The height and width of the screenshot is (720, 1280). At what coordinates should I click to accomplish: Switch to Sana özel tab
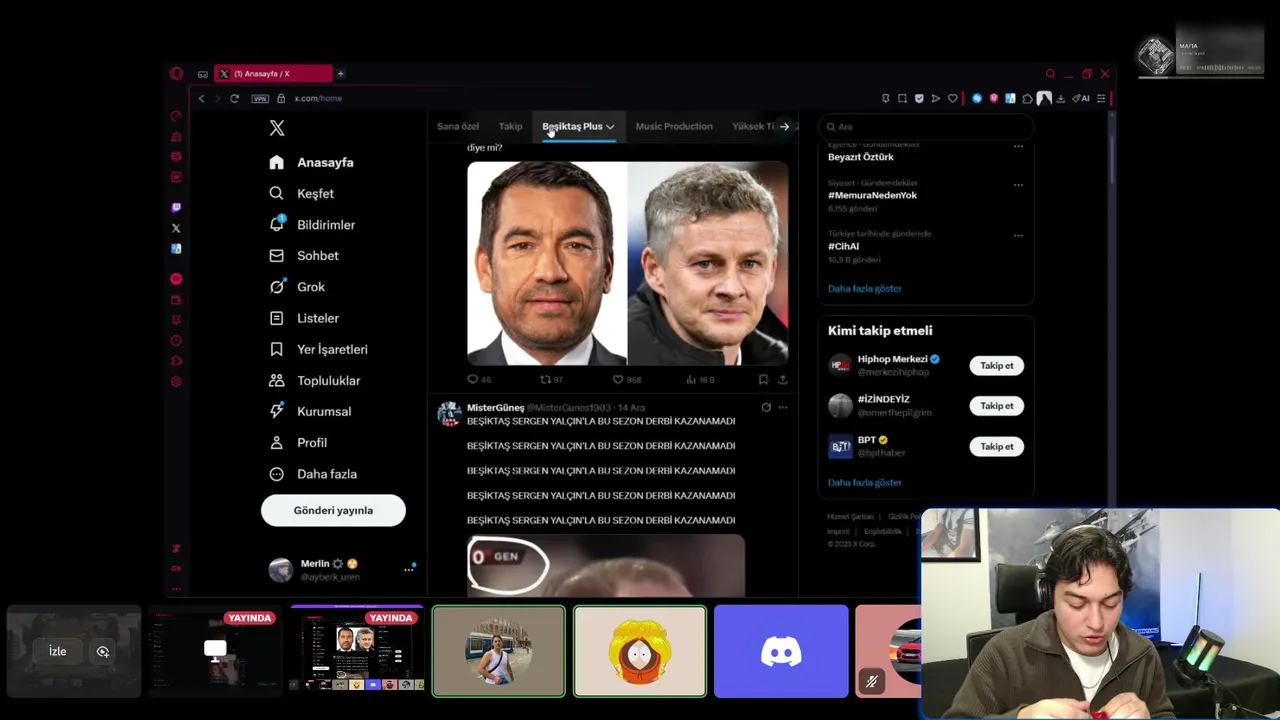(x=458, y=126)
